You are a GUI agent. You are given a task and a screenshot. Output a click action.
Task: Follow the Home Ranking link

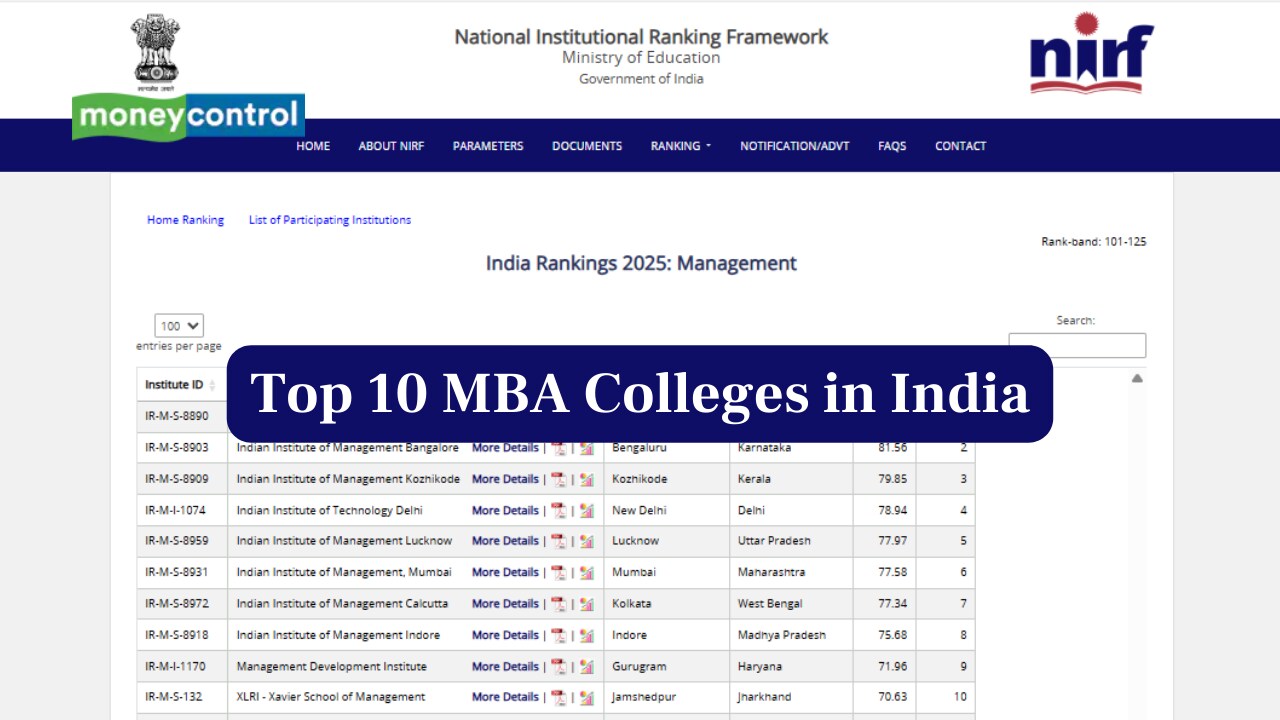pyautogui.click(x=186, y=220)
